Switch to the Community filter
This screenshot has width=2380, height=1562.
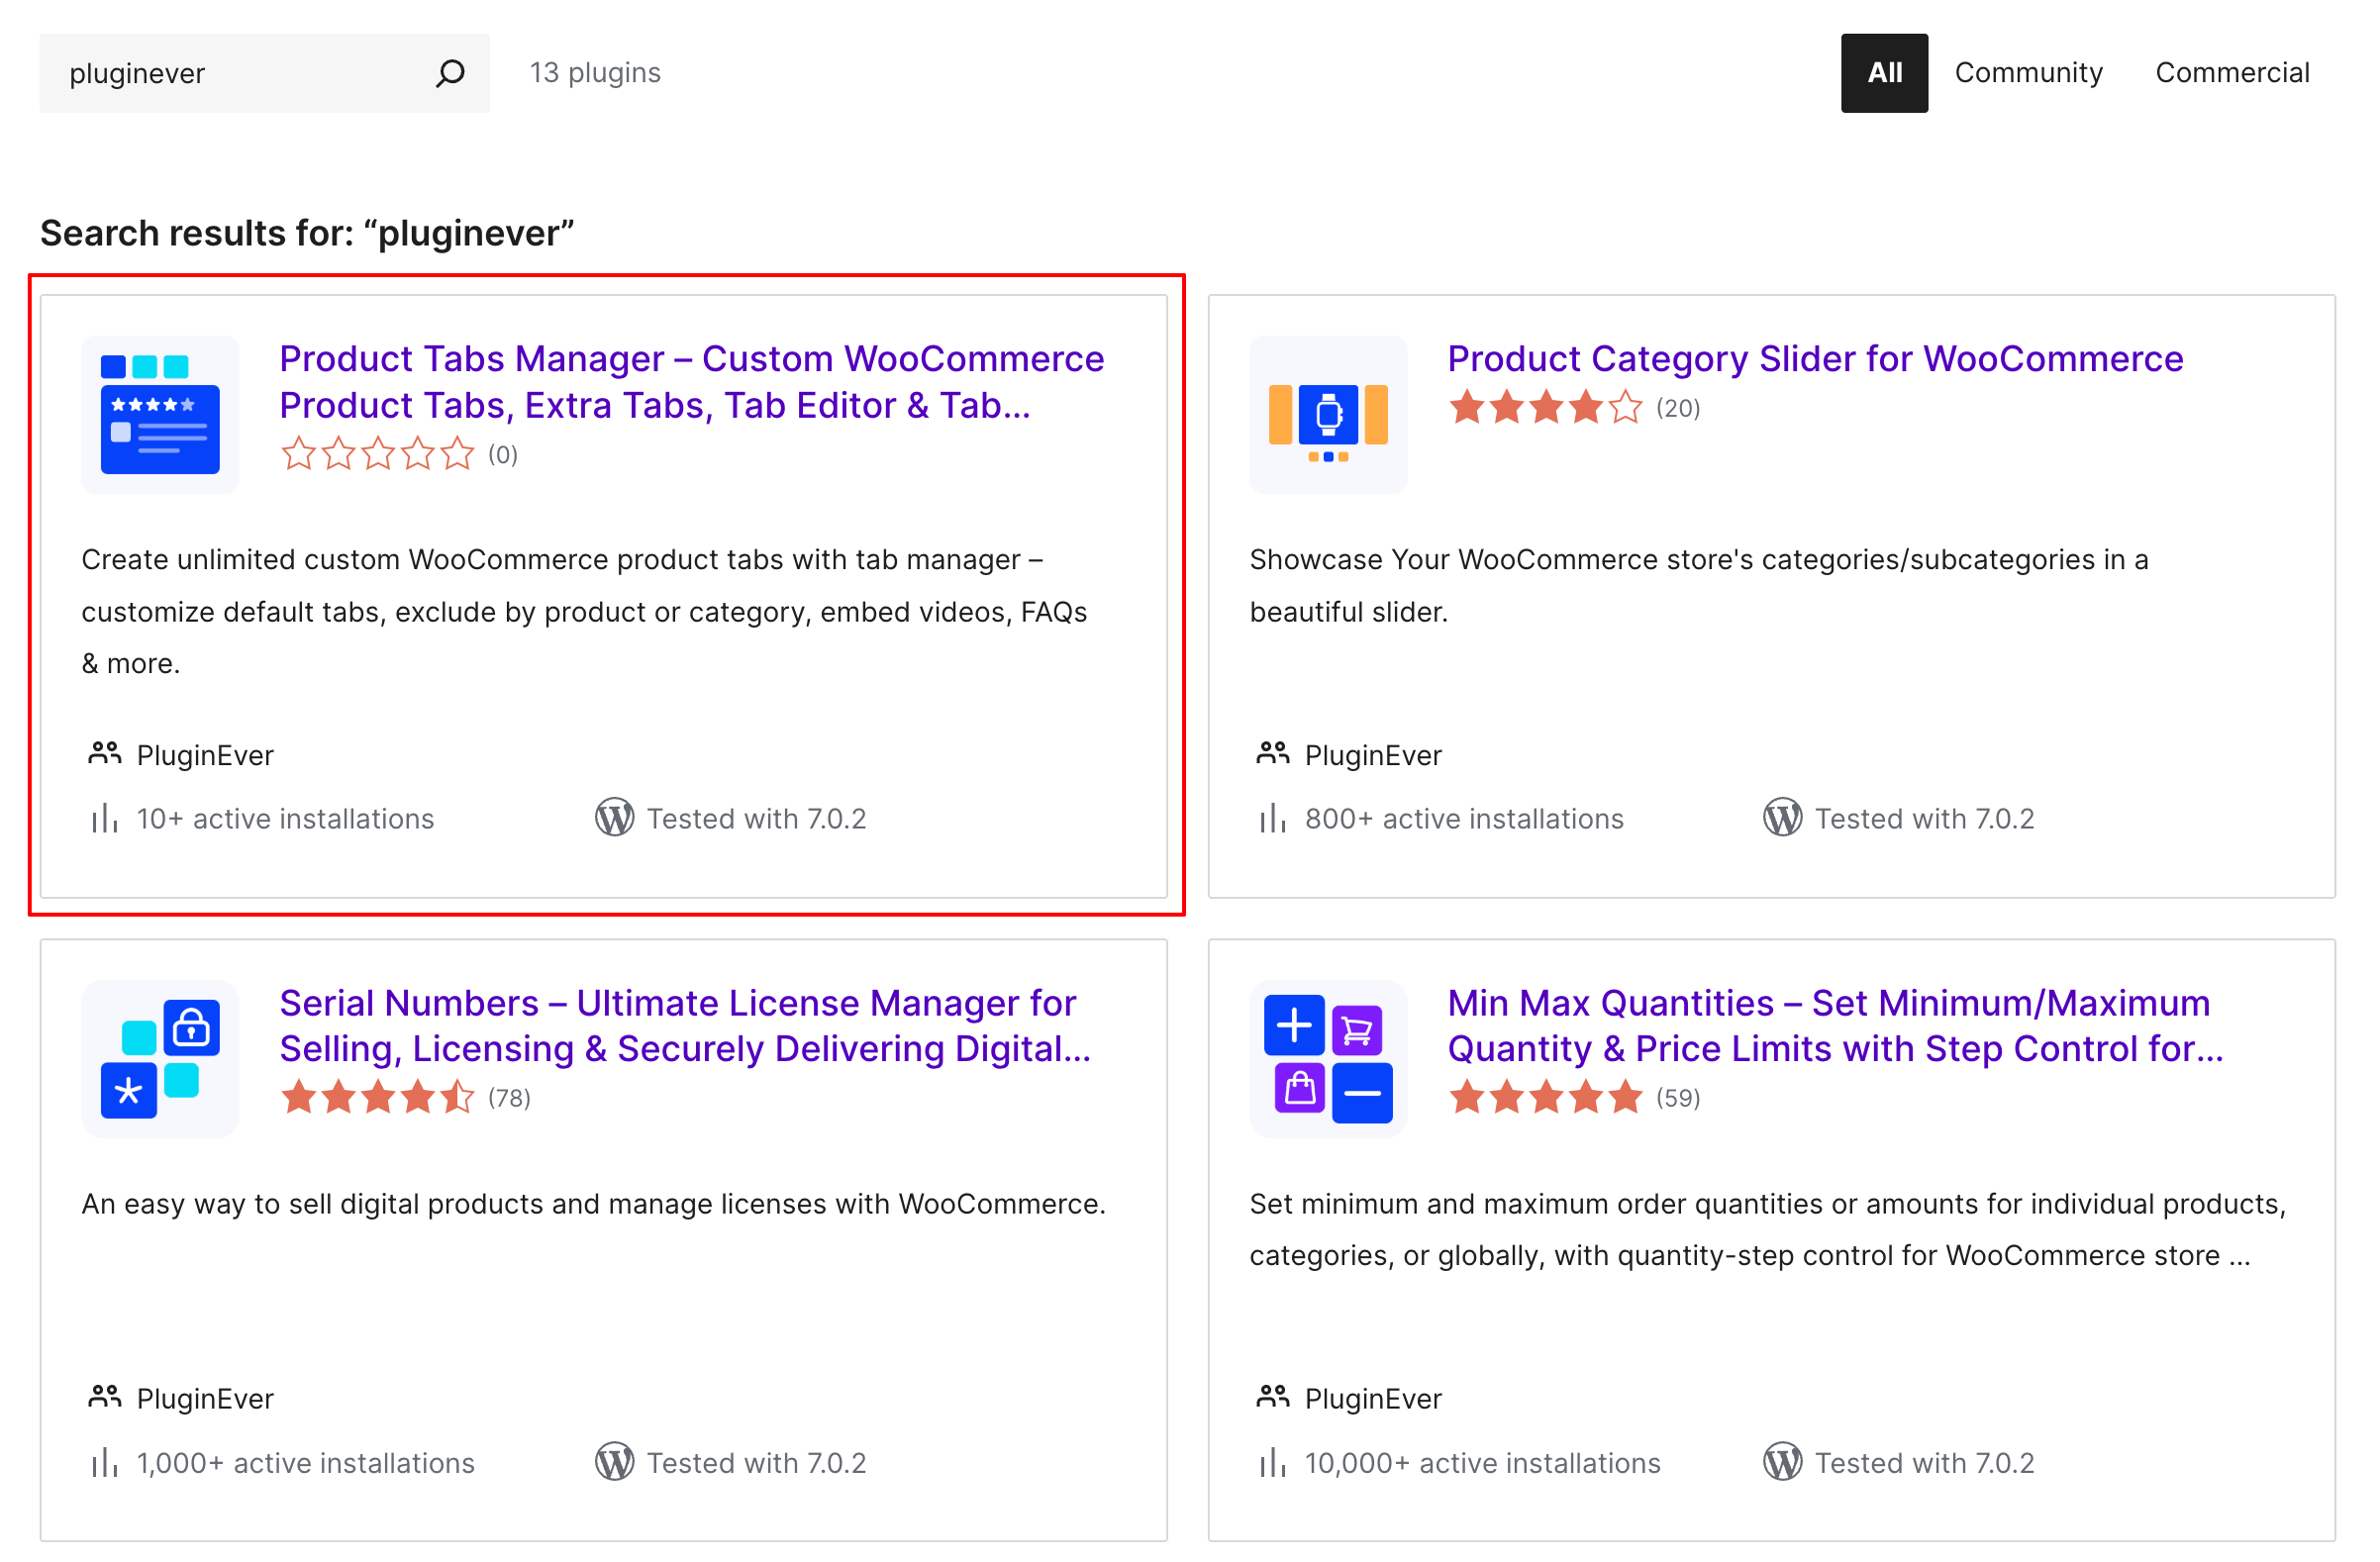coord(2028,73)
